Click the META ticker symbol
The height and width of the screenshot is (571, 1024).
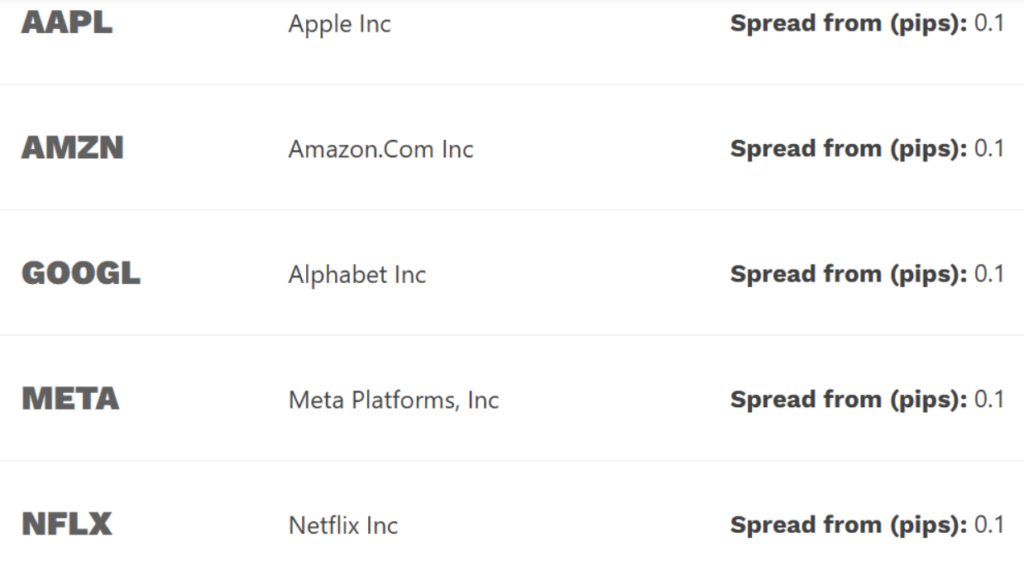(70, 399)
